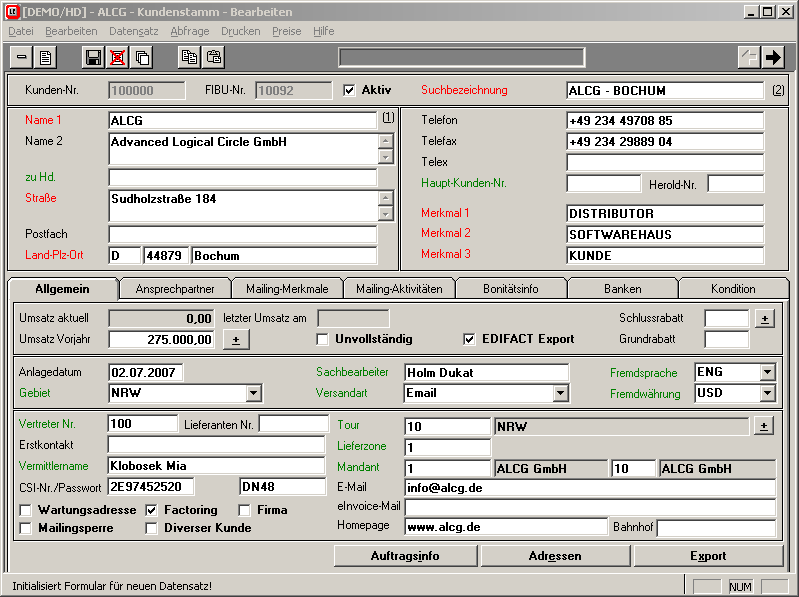Click the Auftragsinfo button
Image resolution: width=799 pixels, height=597 pixels.
click(405, 556)
